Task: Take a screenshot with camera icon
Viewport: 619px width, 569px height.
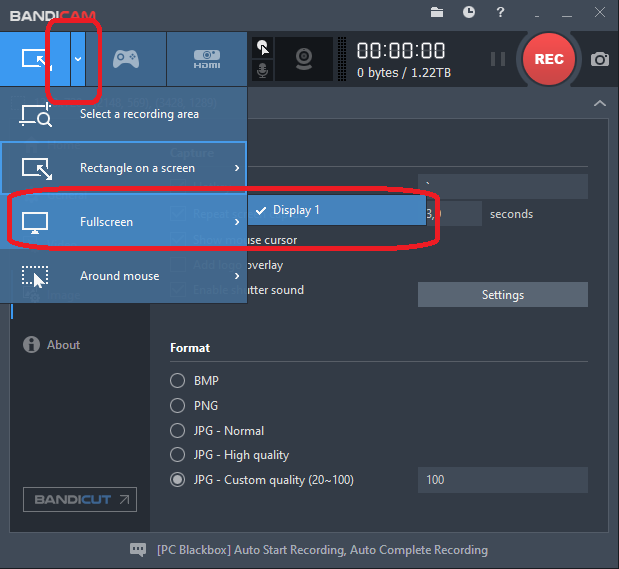Action: (599, 59)
